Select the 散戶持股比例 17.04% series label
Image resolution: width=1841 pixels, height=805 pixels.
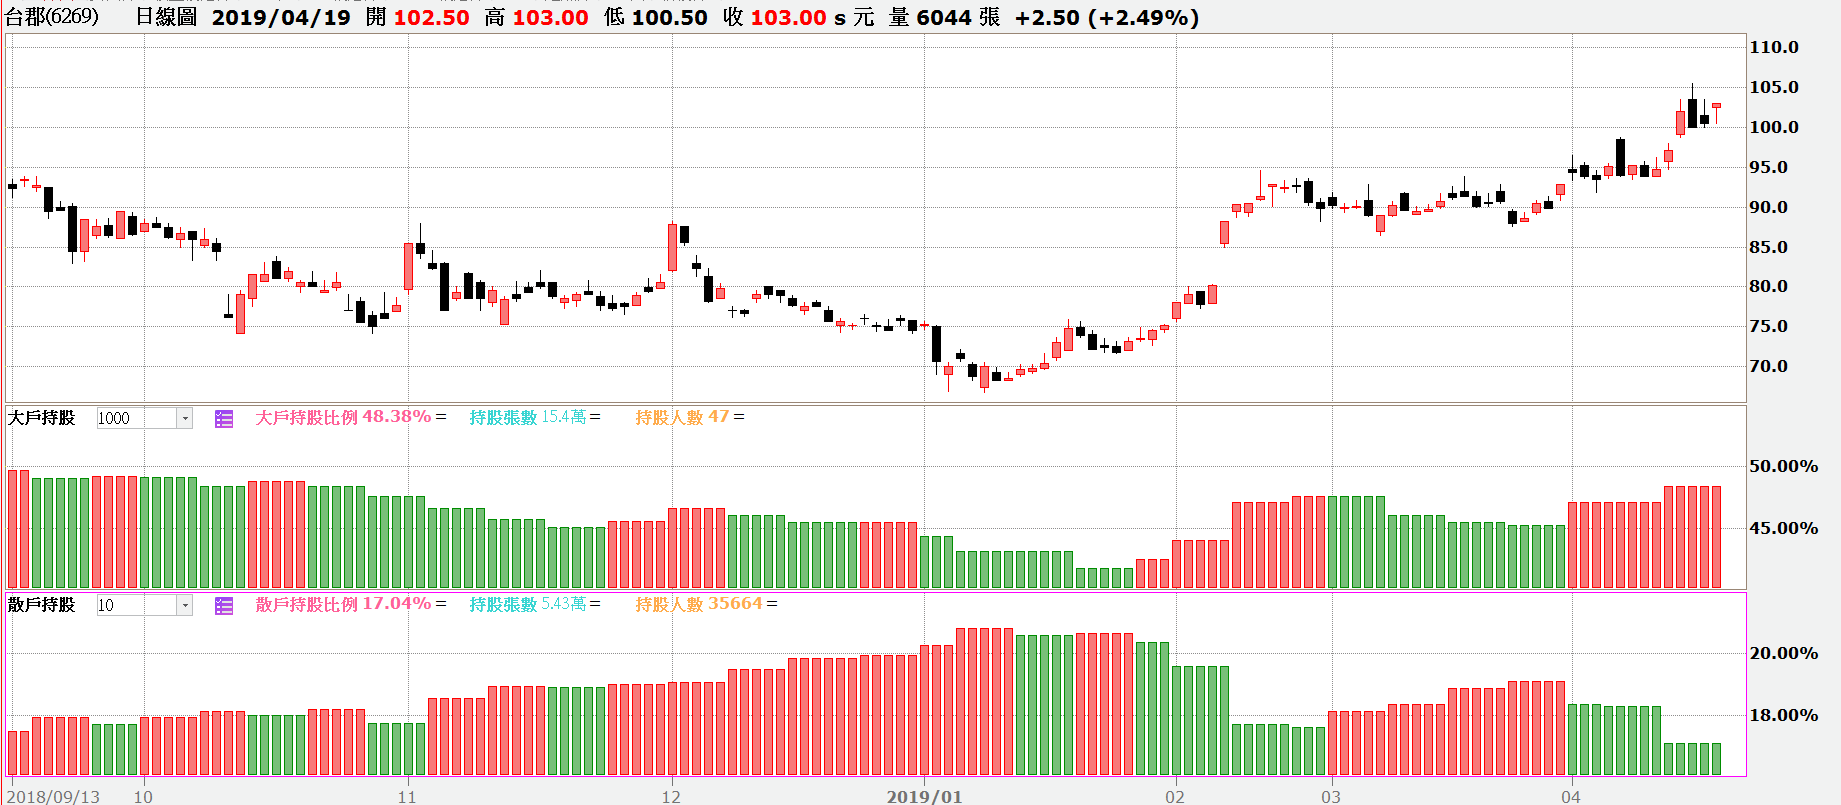(343, 604)
